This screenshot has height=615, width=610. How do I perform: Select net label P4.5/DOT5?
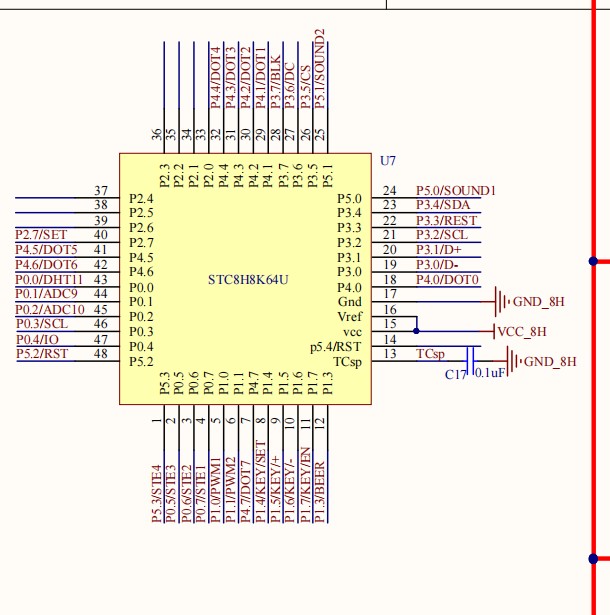46,250
